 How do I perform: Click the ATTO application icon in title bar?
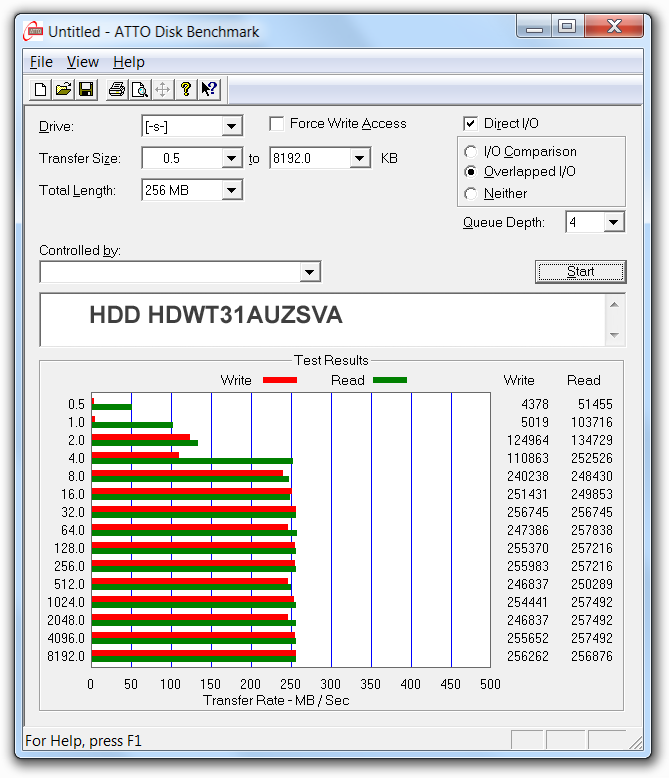point(34,31)
